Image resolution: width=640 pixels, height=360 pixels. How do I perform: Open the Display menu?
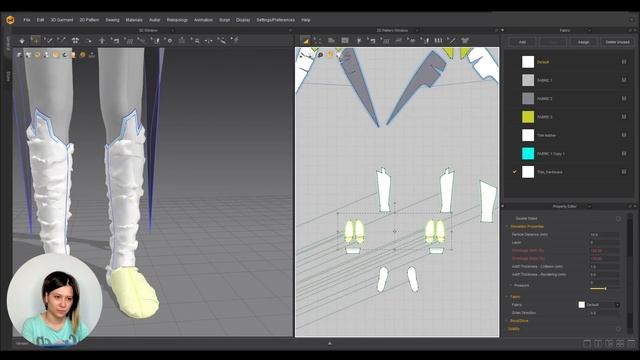tap(243, 20)
